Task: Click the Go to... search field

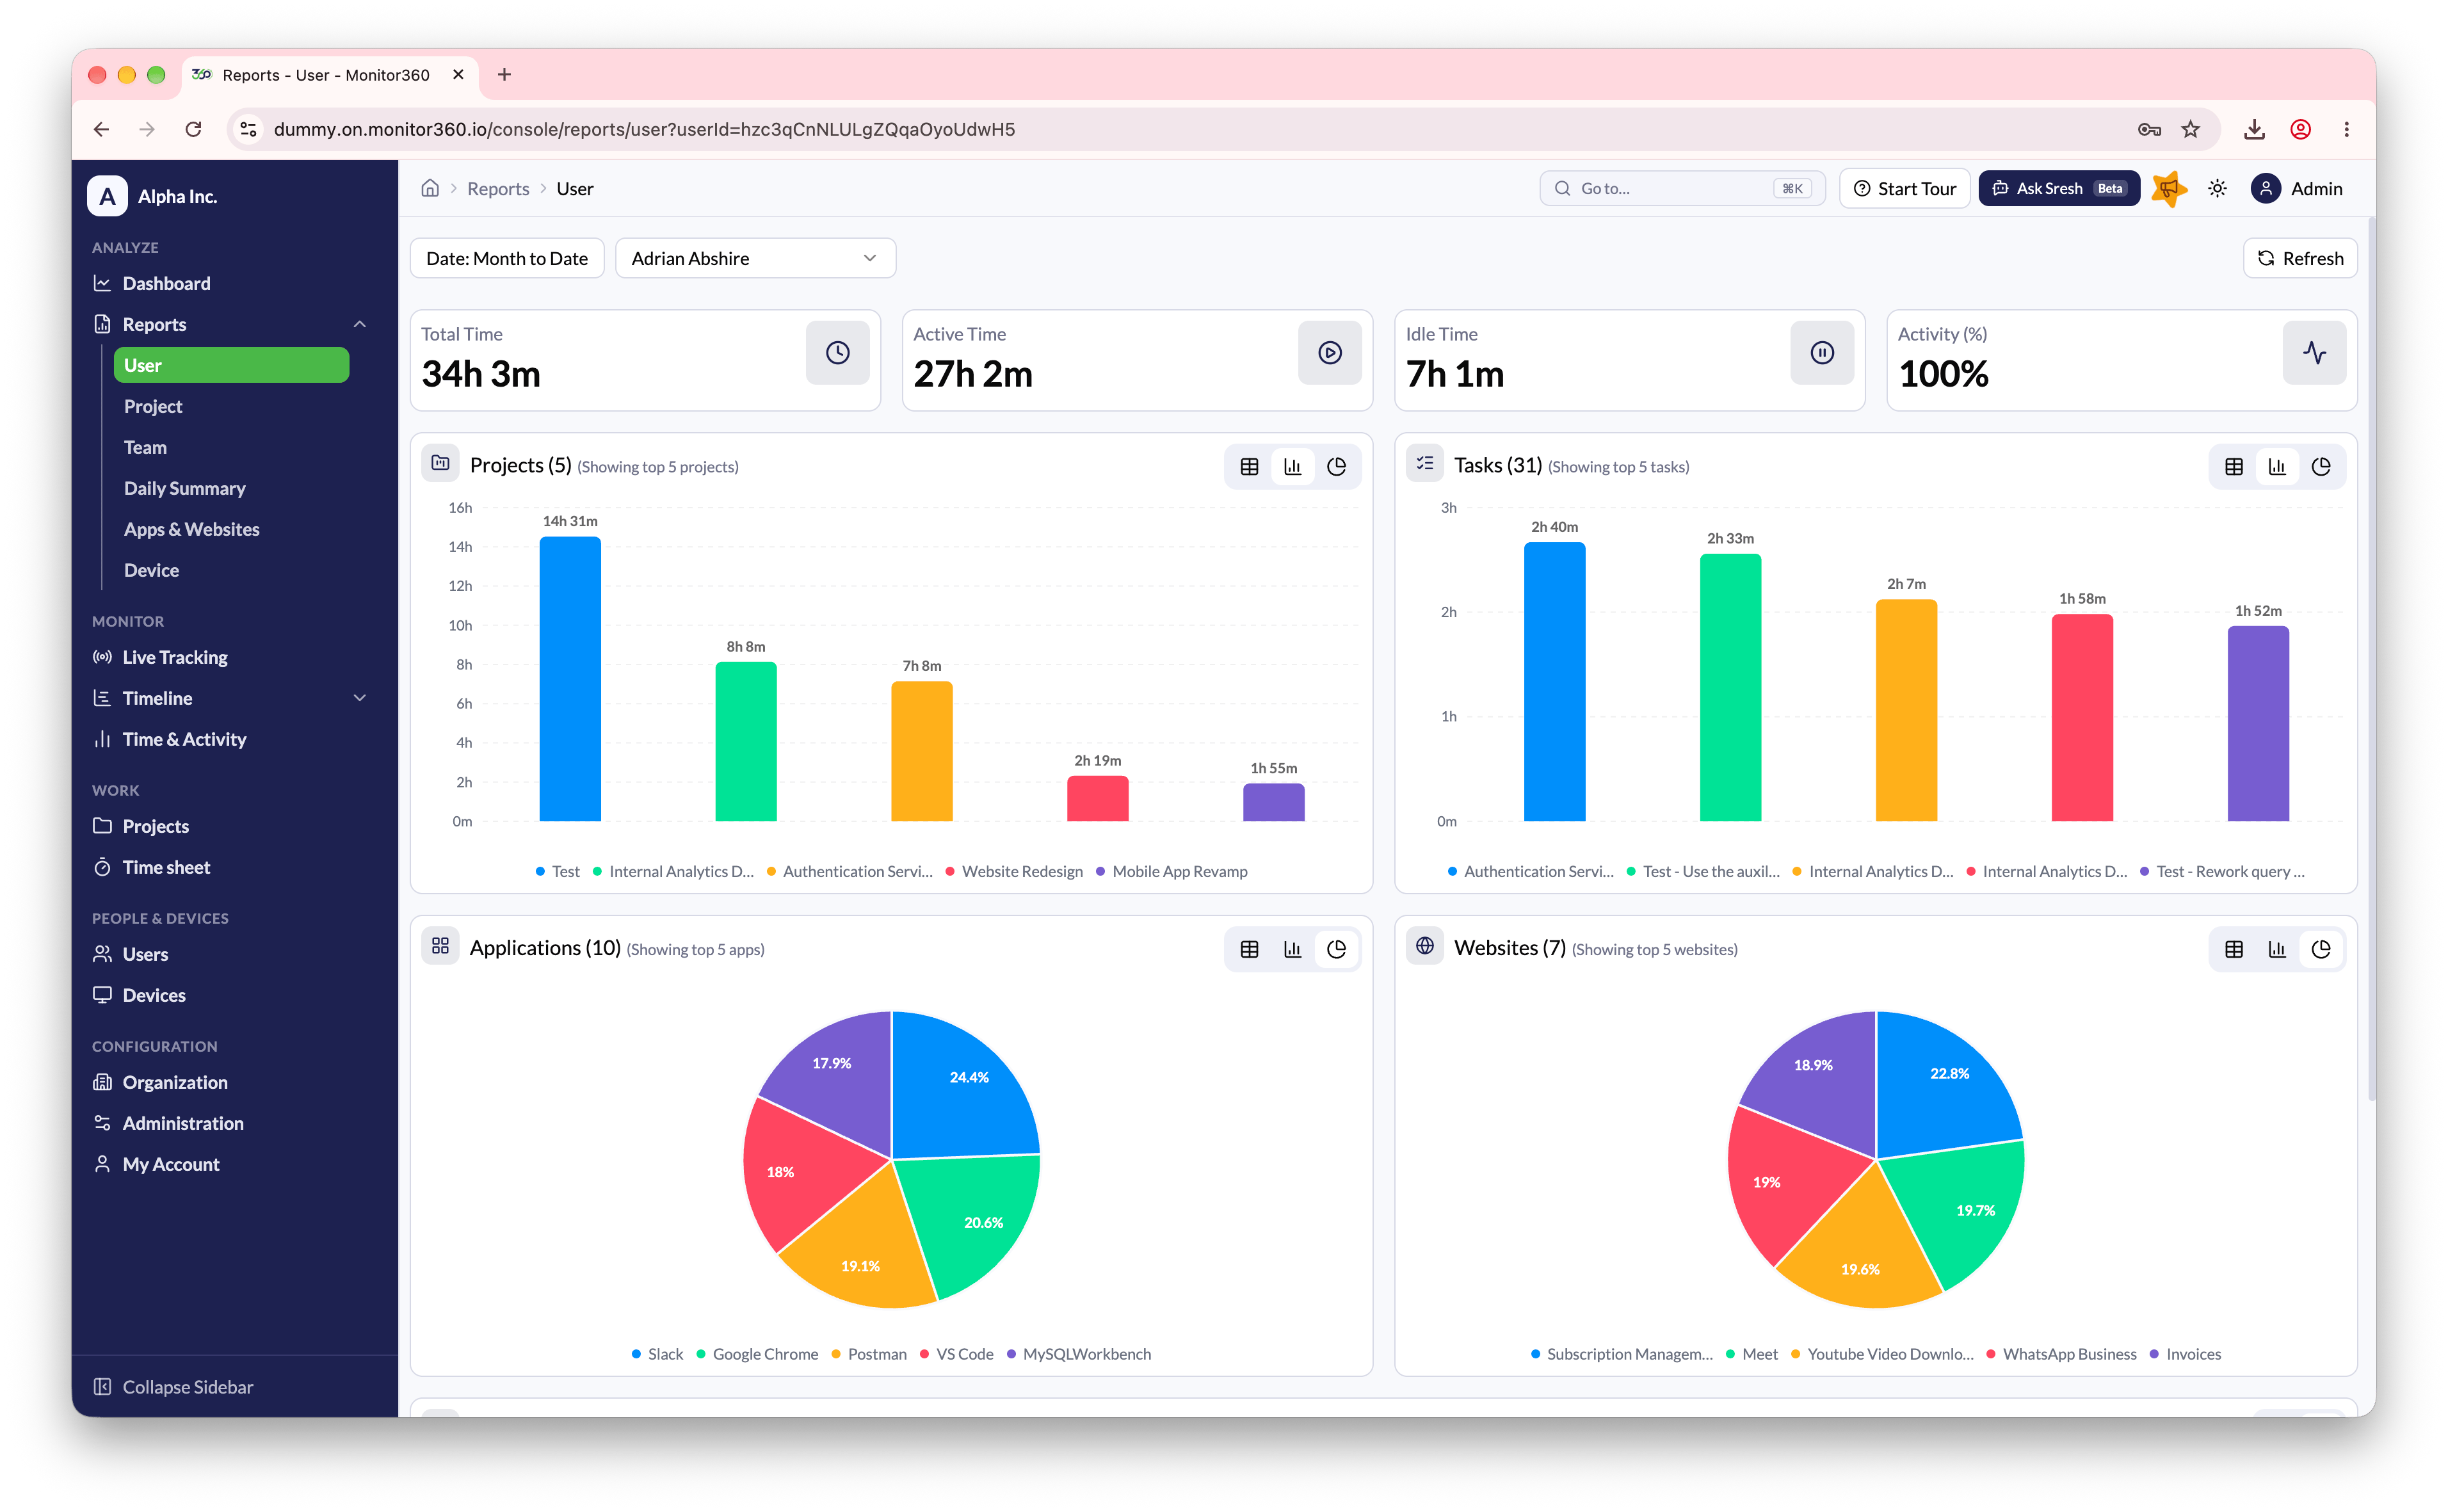Action: coord(1682,188)
